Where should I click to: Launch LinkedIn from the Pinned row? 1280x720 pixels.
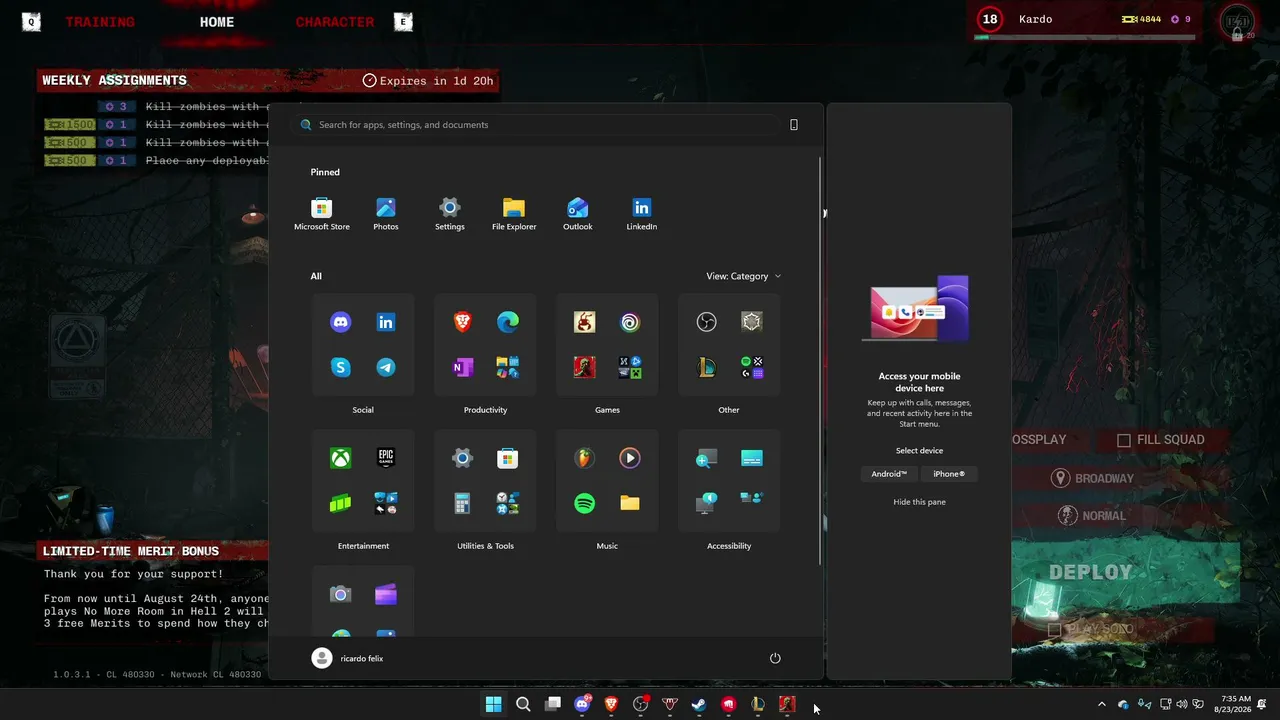click(x=642, y=213)
